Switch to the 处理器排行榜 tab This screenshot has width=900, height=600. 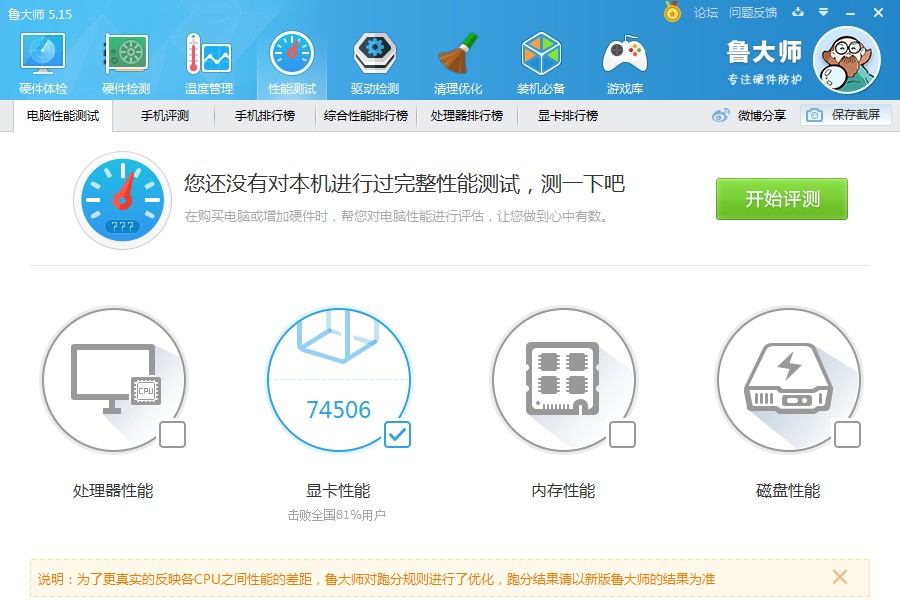click(x=467, y=115)
